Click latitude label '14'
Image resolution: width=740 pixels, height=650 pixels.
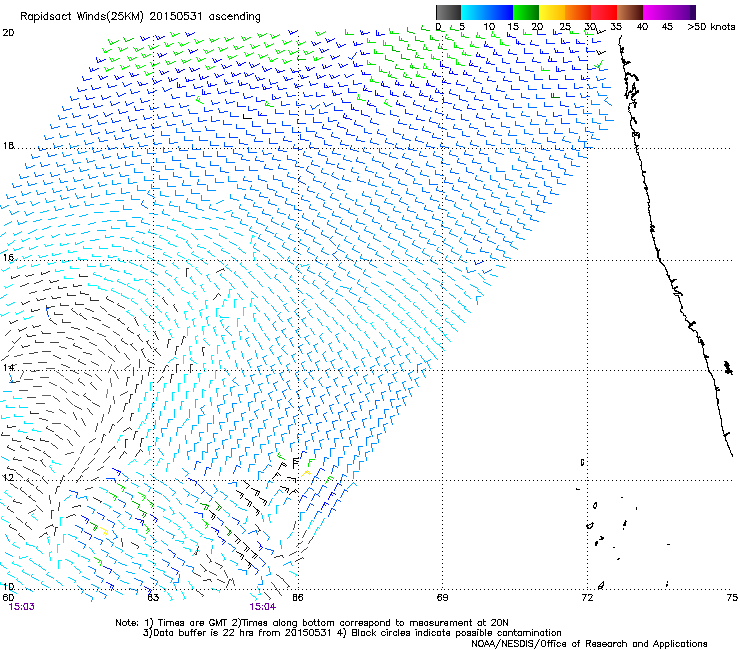point(8,368)
